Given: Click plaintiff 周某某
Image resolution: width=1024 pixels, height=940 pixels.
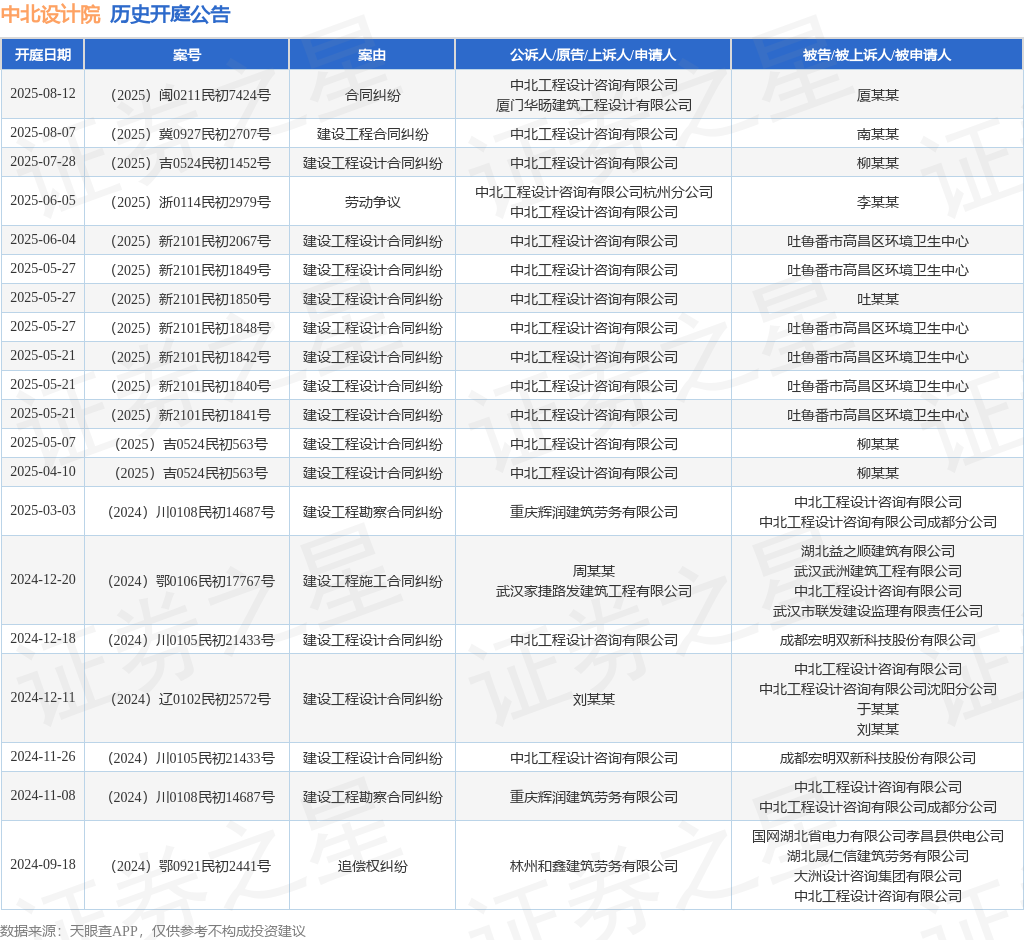Looking at the screenshot, I should [x=593, y=572].
